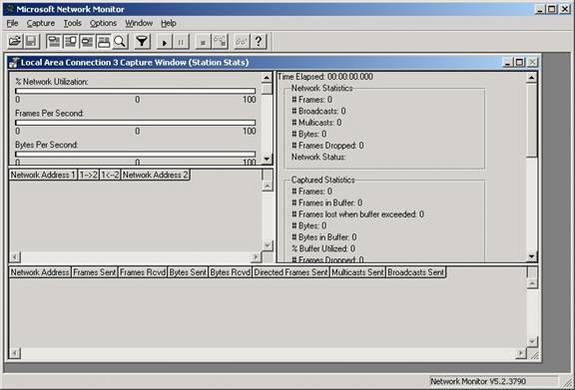This screenshot has width=575, height=390.
Task: Click the Display Captured Data glasses icon
Action: click(242, 41)
